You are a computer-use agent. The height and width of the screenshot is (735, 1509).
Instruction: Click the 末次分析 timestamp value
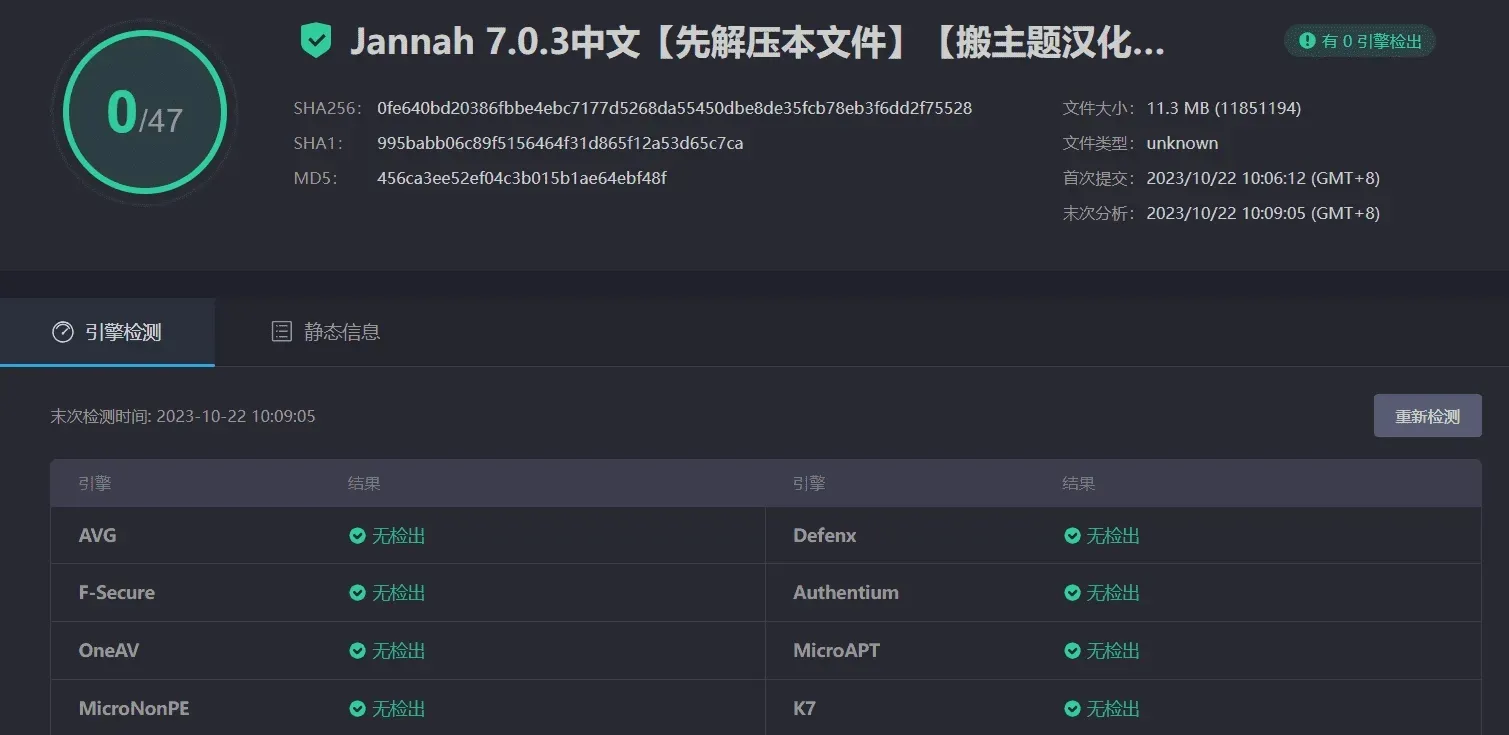(x=1263, y=213)
